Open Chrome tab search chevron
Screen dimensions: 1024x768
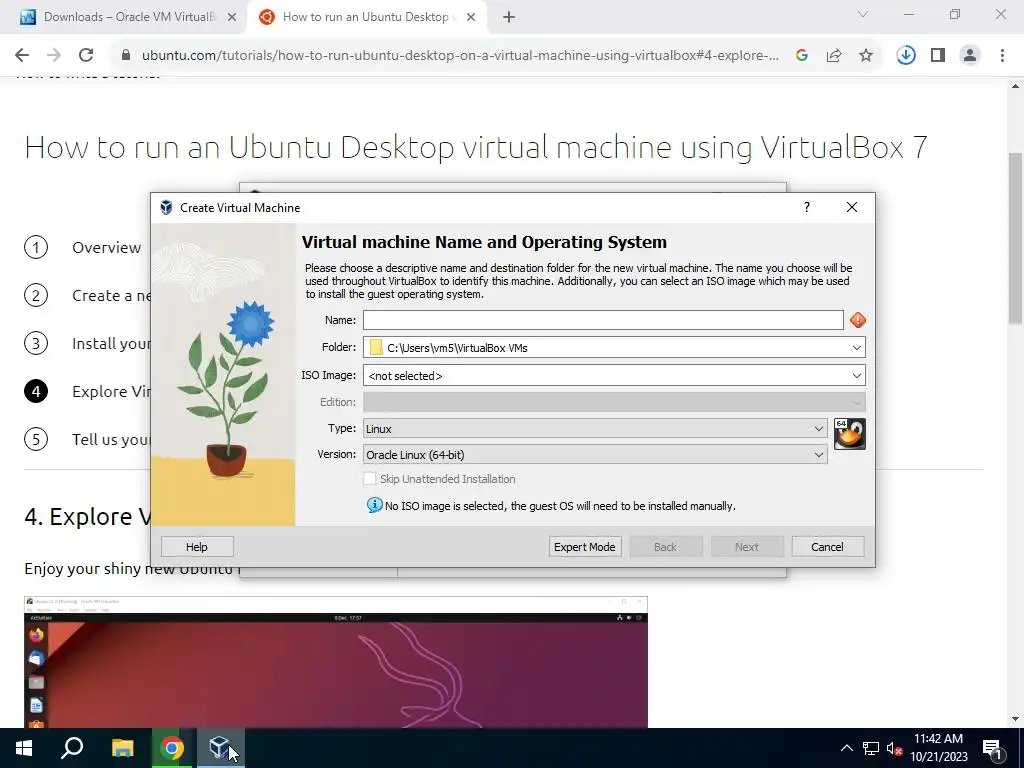click(x=863, y=14)
